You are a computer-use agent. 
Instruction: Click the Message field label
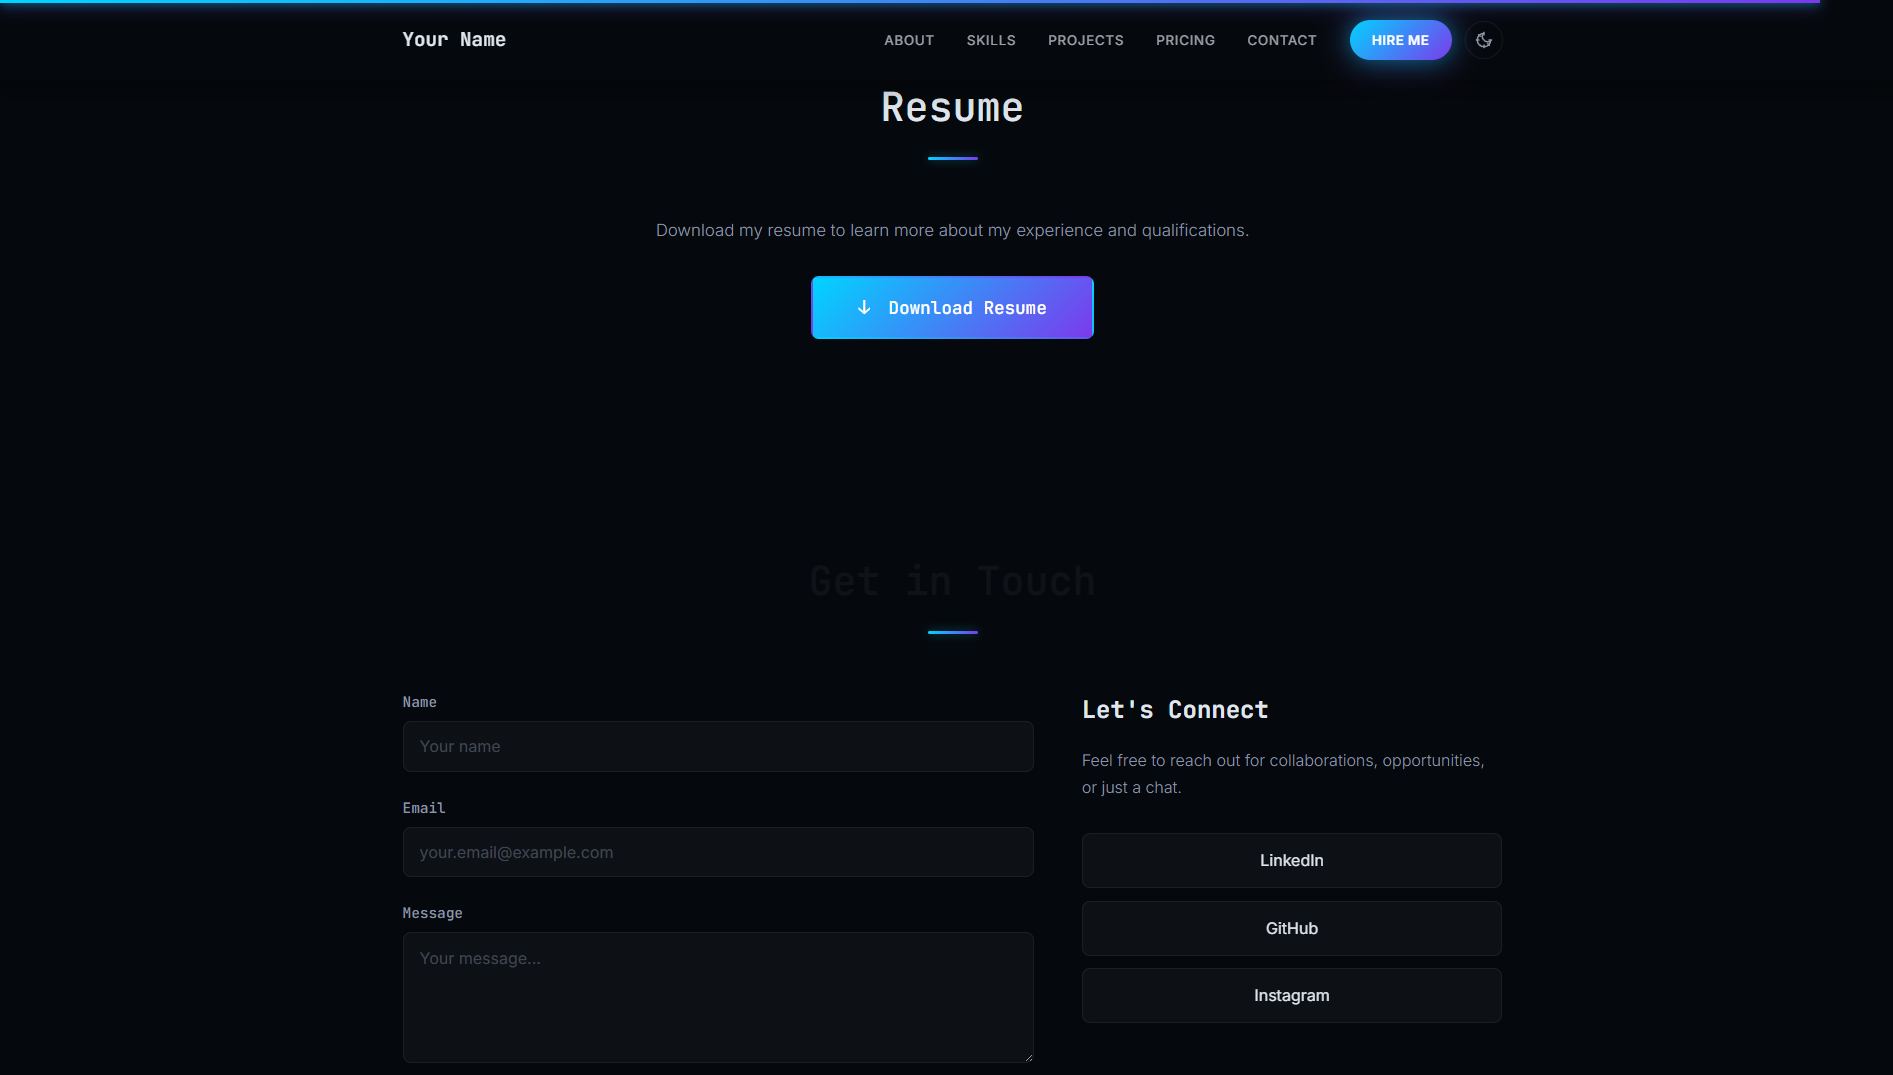[x=432, y=913]
